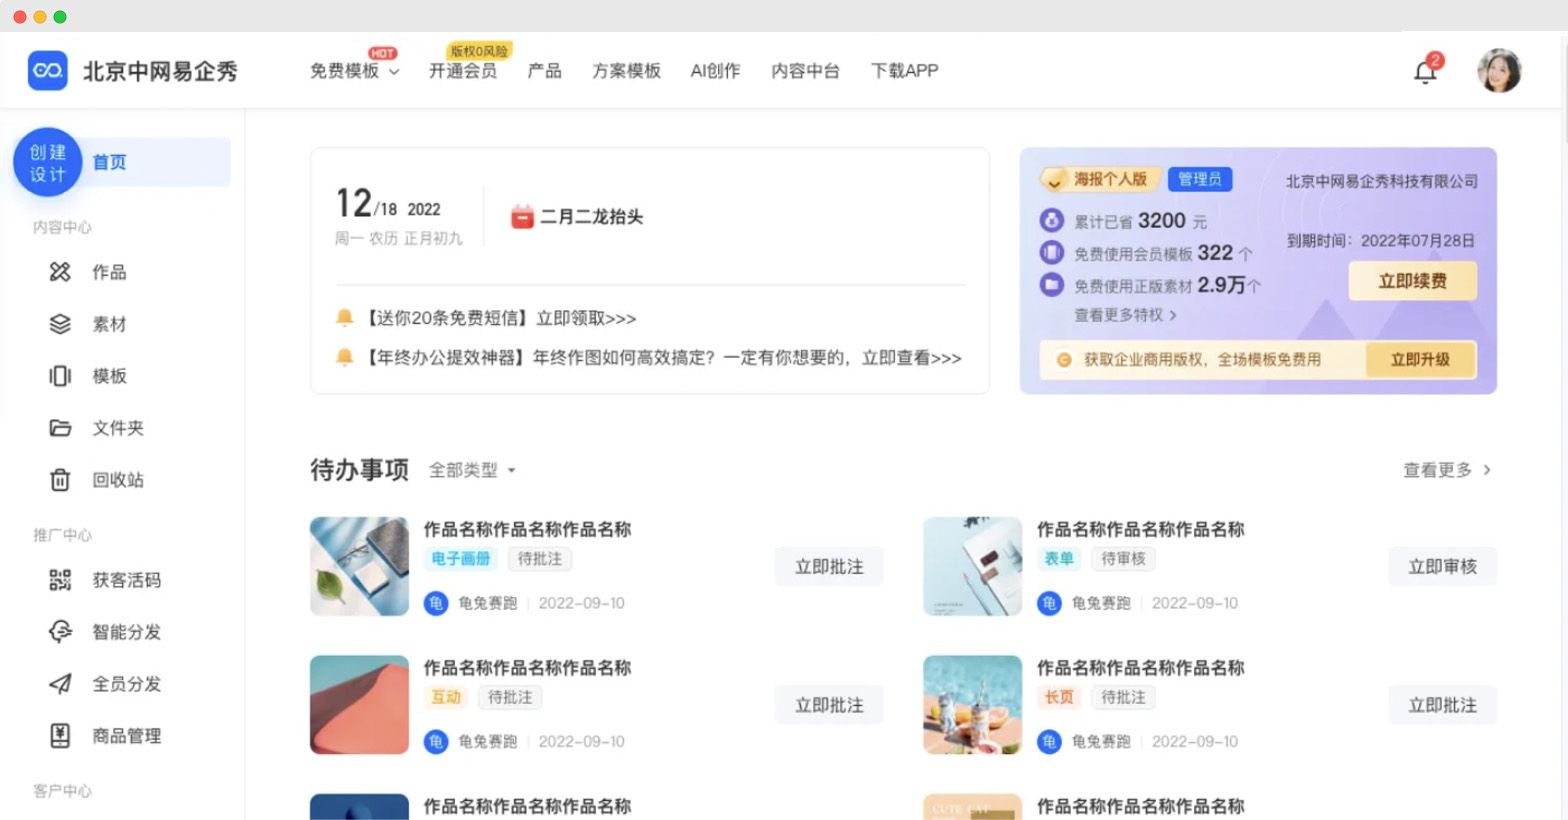Open 素材 materials via its layers icon

tap(60, 324)
